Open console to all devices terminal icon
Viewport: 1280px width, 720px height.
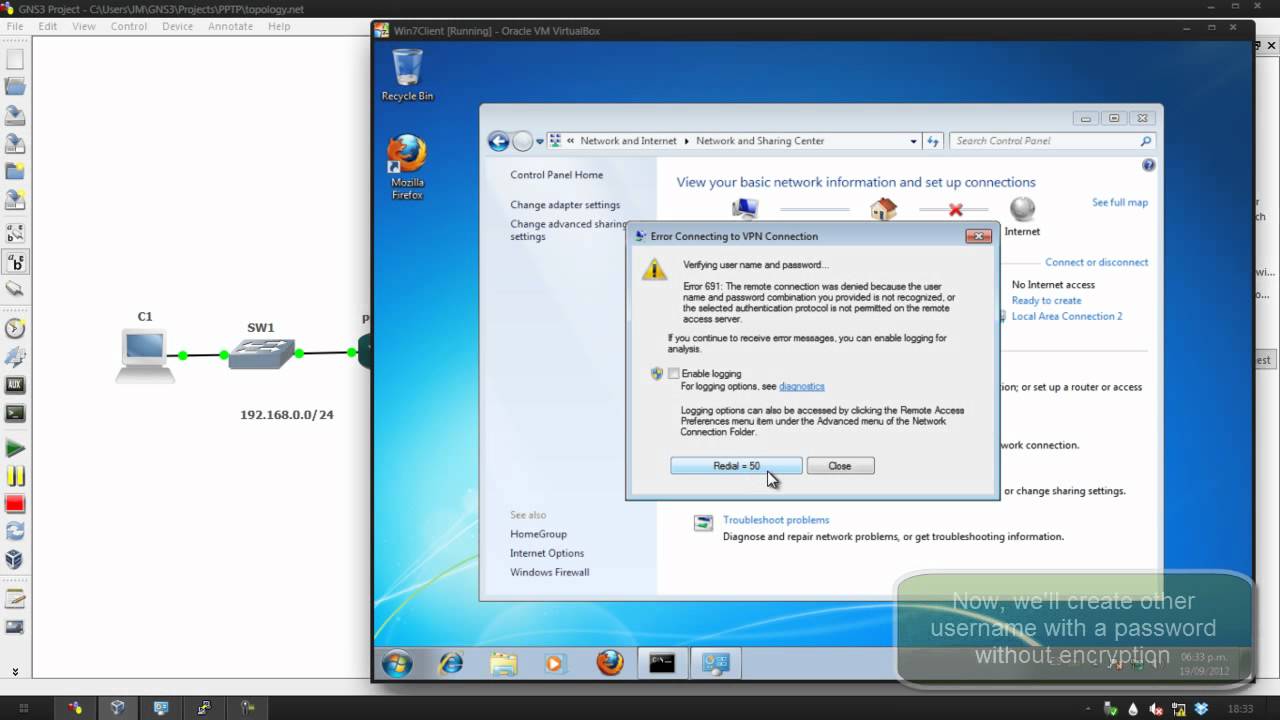pyautogui.click(x=15, y=412)
